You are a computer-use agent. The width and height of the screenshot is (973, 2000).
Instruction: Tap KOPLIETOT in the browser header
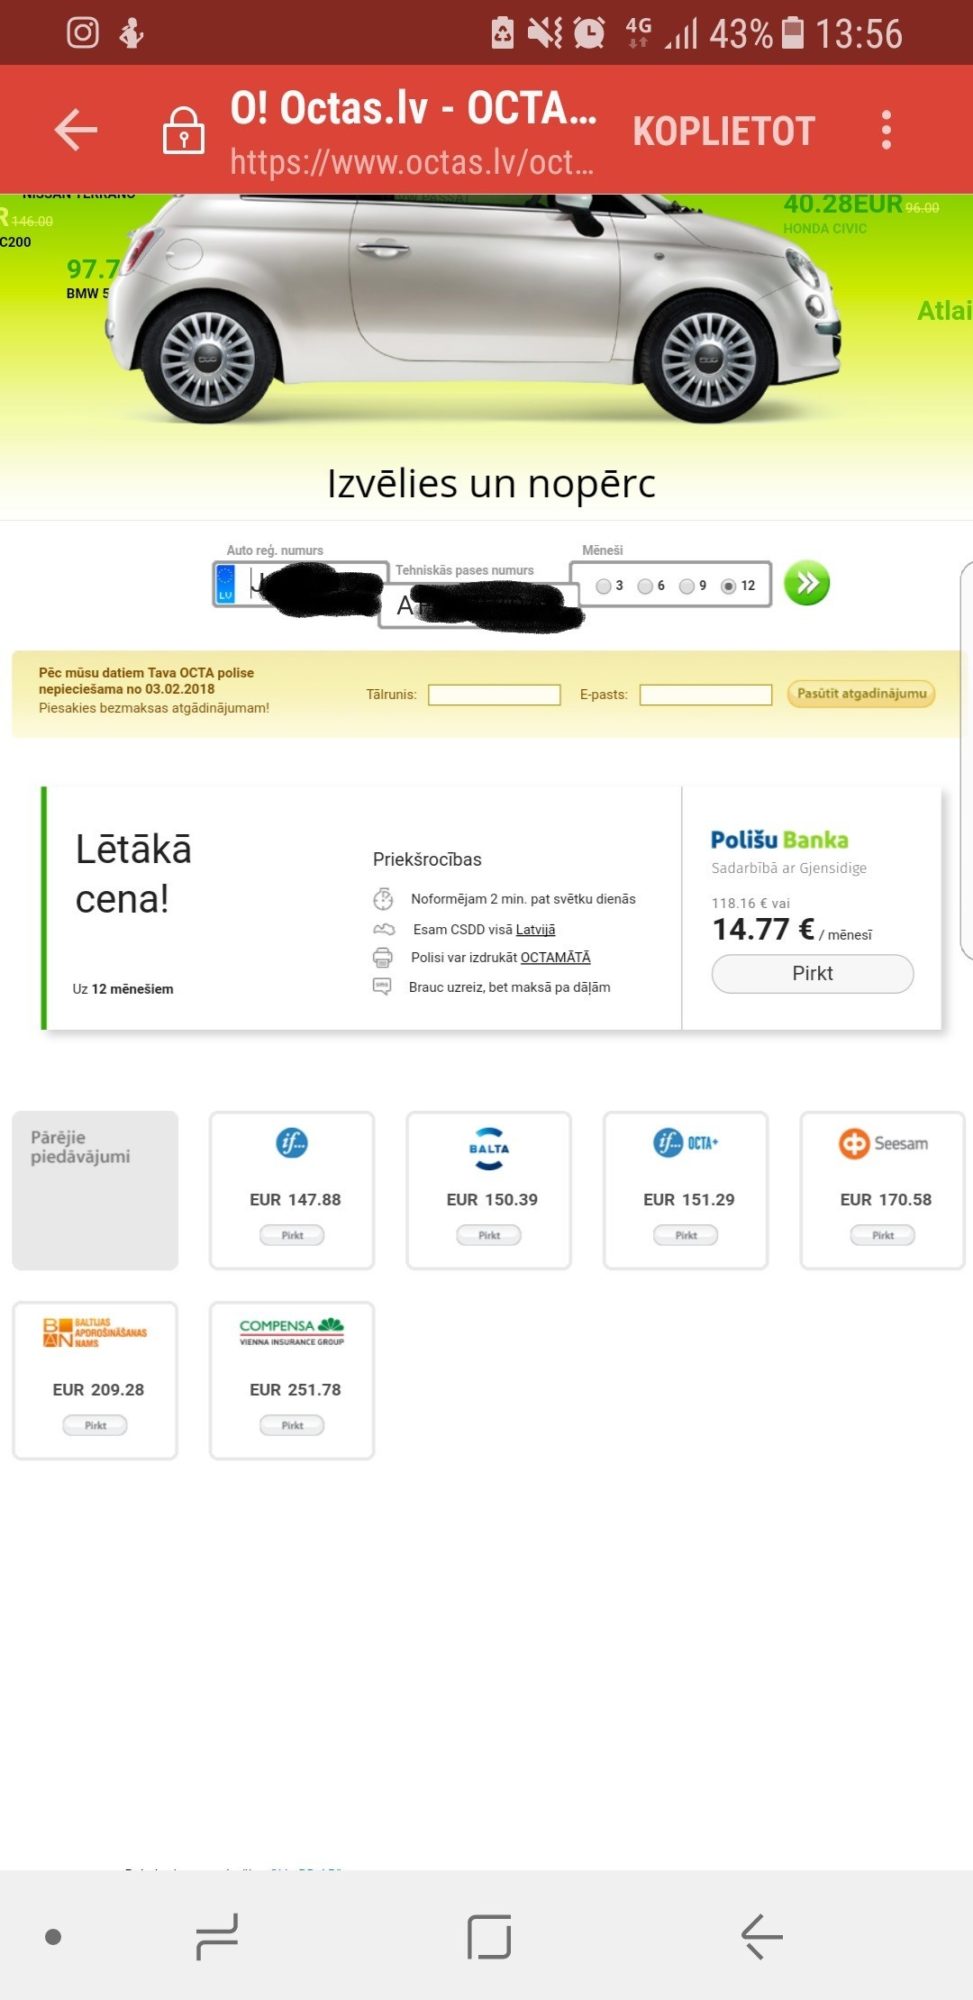724,131
